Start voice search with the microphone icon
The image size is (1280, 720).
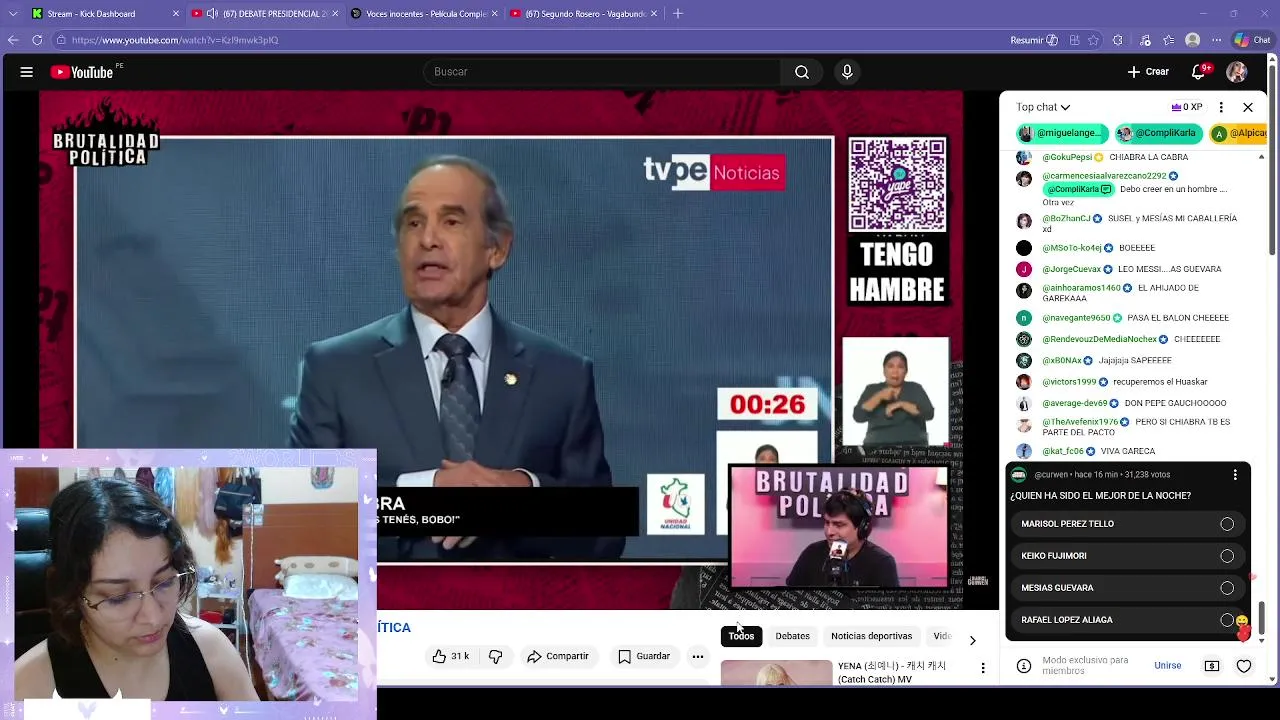point(847,72)
